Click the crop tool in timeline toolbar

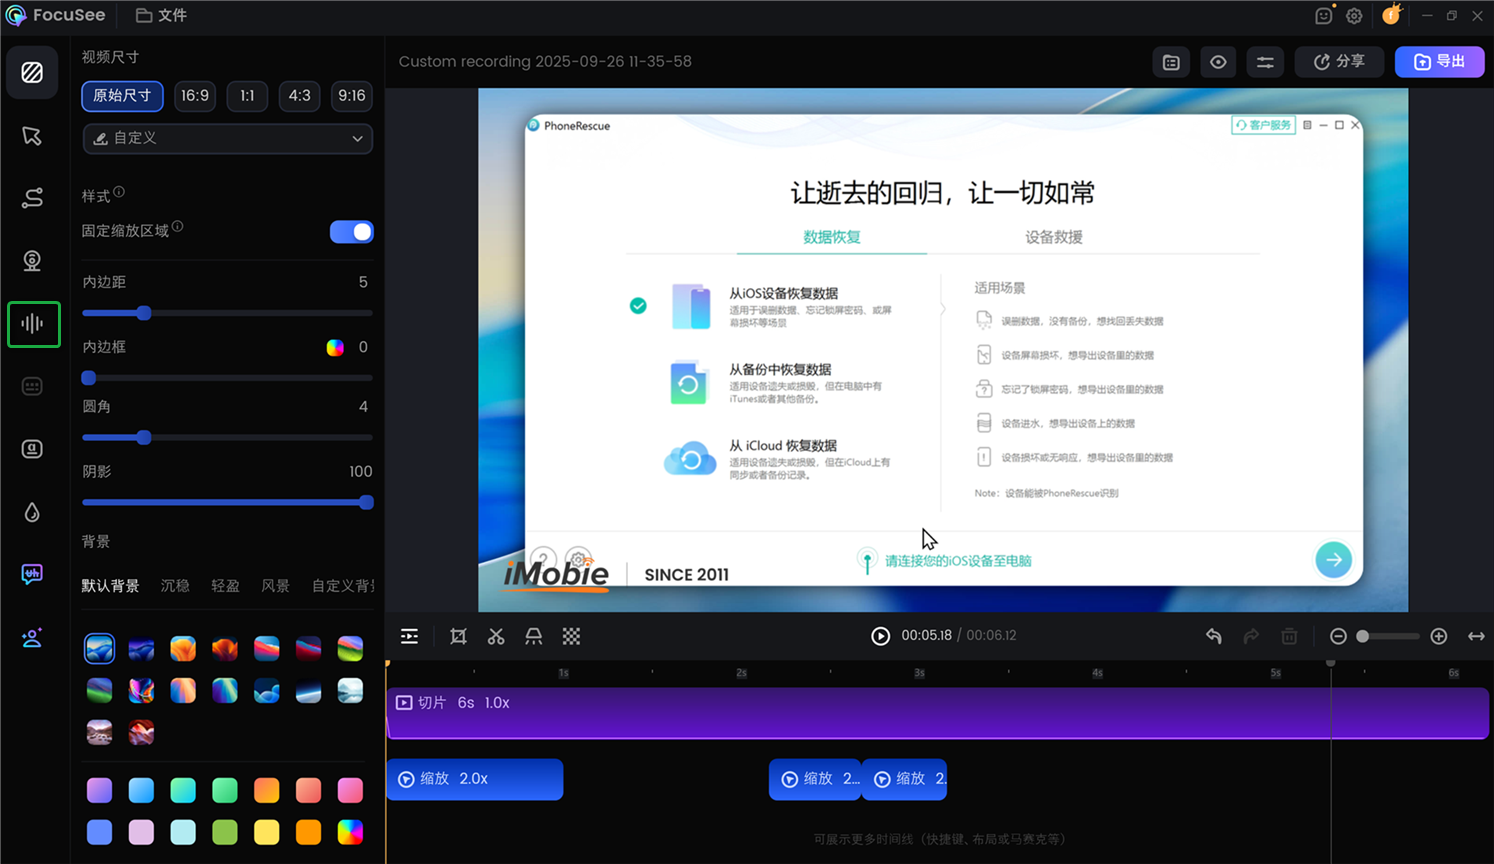(x=458, y=636)
